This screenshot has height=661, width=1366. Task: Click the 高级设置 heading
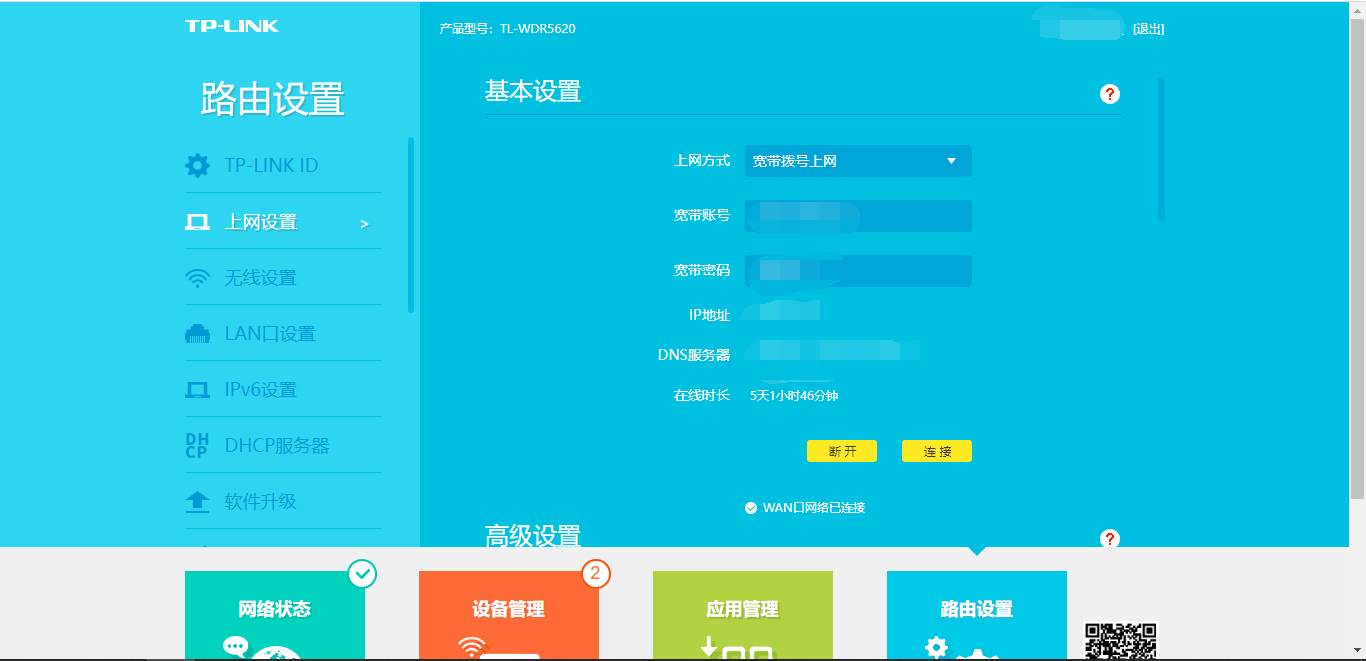click(533, 536)
